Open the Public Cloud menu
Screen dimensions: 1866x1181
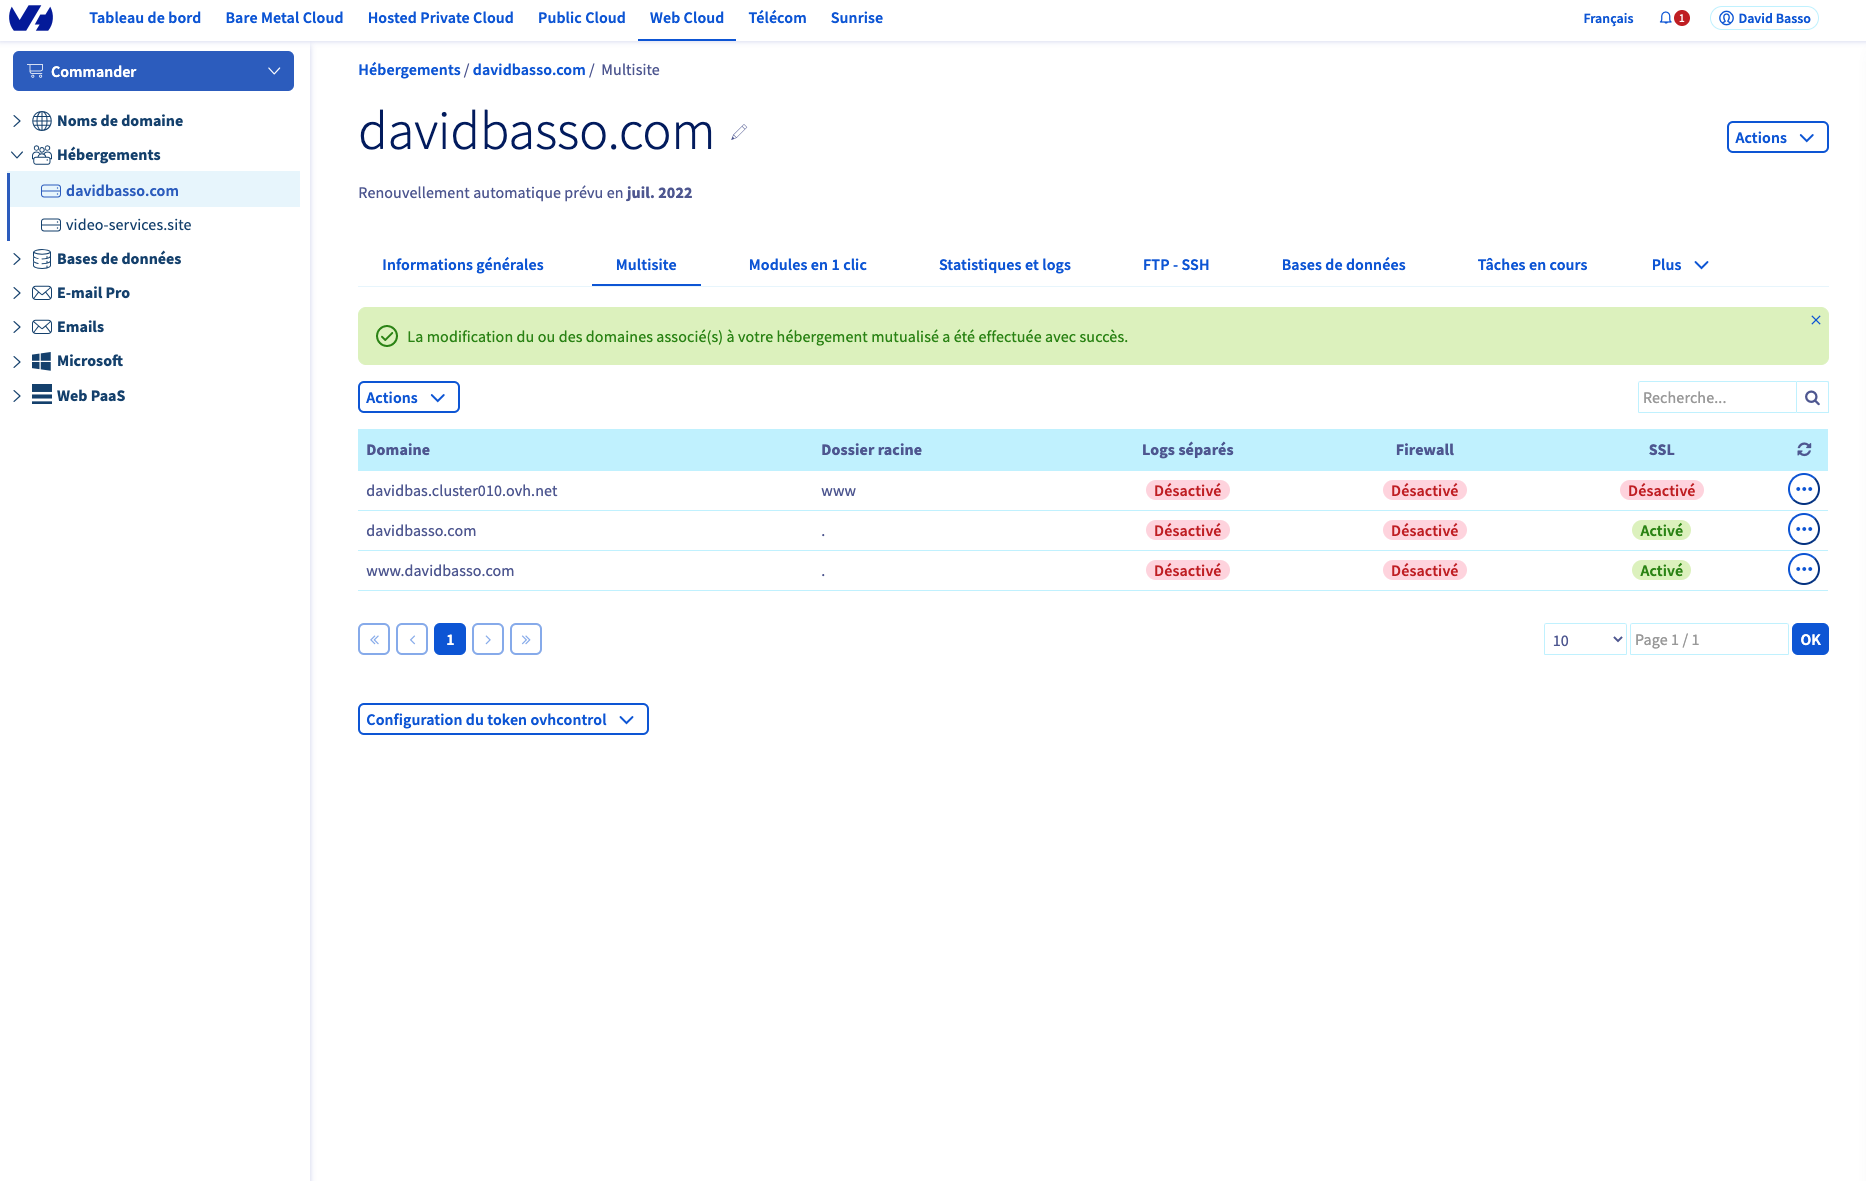[x=581, y=18]
